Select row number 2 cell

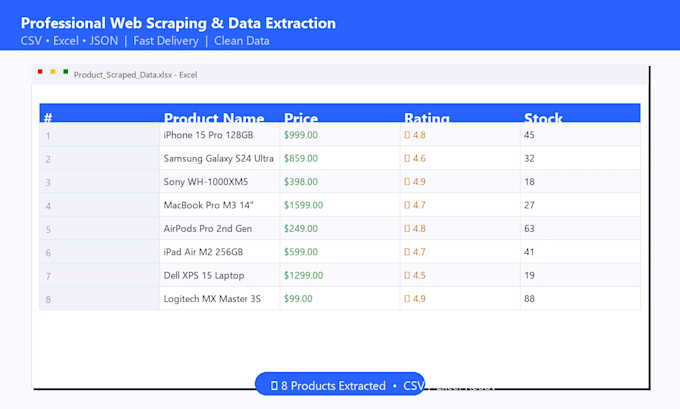point(99,158)
